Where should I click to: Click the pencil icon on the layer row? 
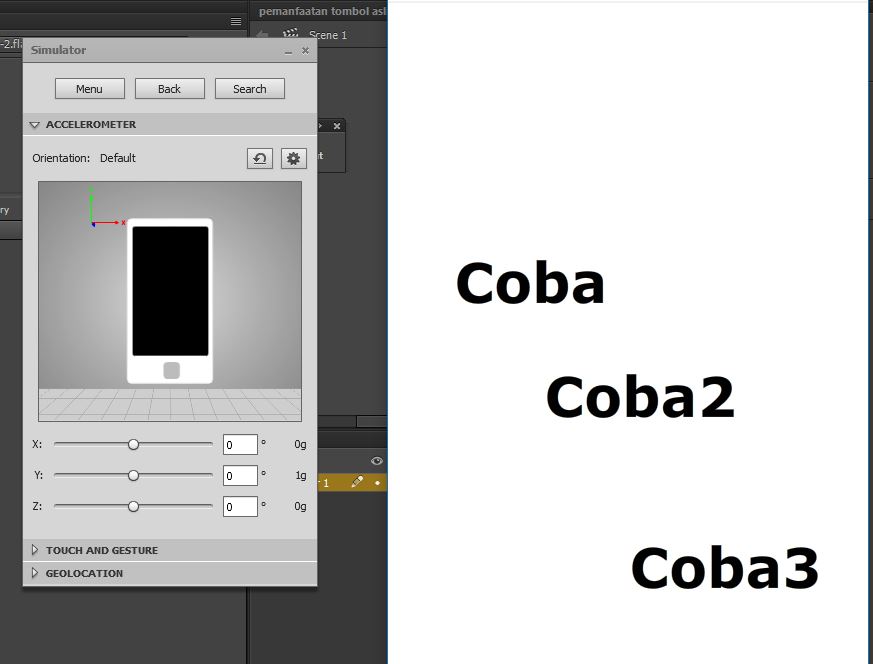click(x=357, y=482)
